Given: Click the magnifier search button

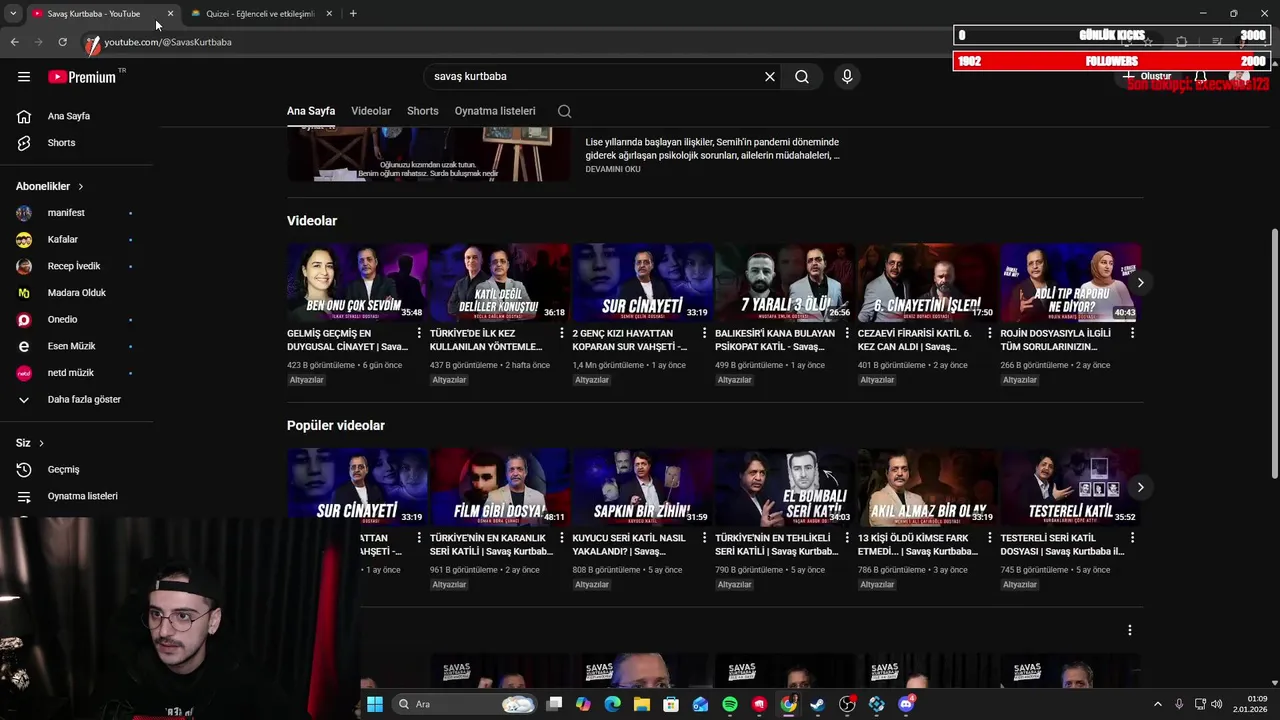Looking at the screenshot, I should pyautogui.click(x=802, y=77).
